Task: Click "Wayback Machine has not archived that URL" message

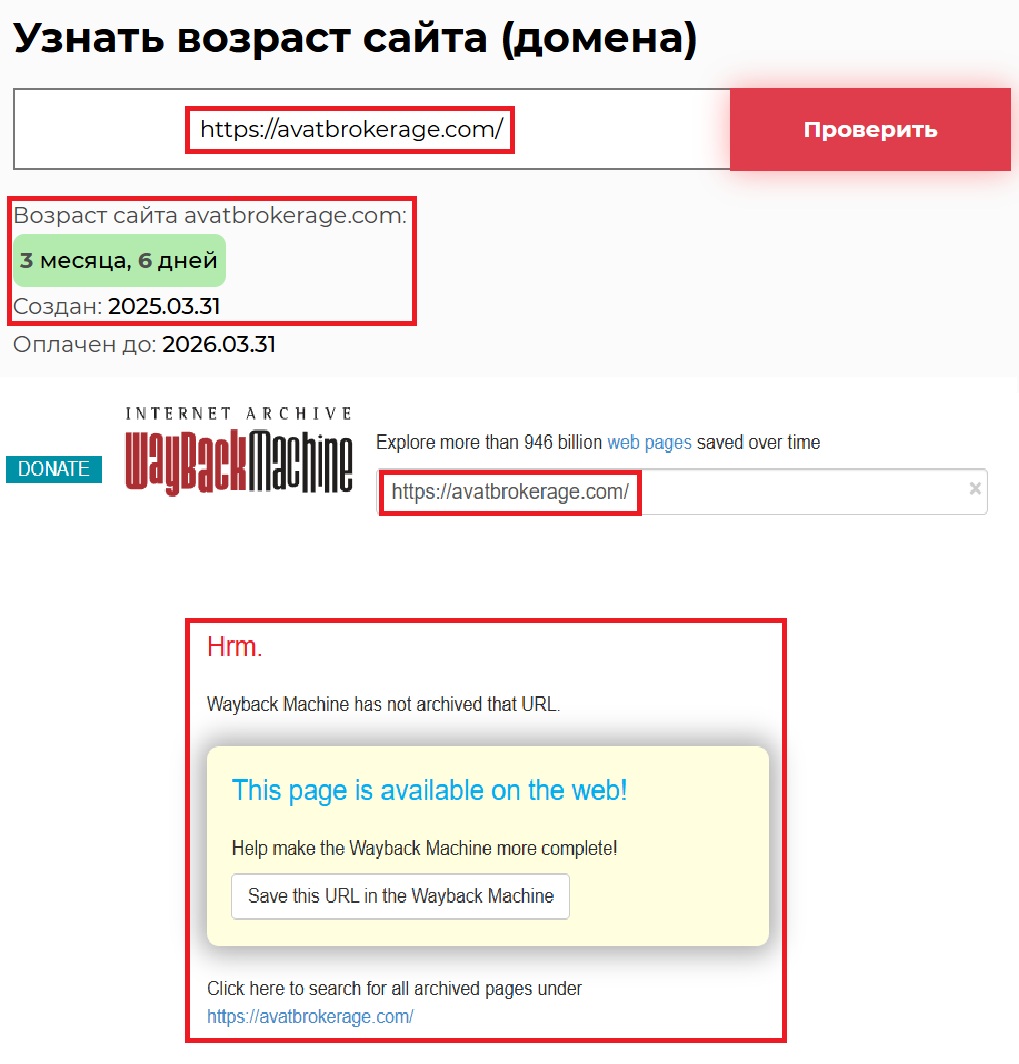Action: [x=383, y=704]
